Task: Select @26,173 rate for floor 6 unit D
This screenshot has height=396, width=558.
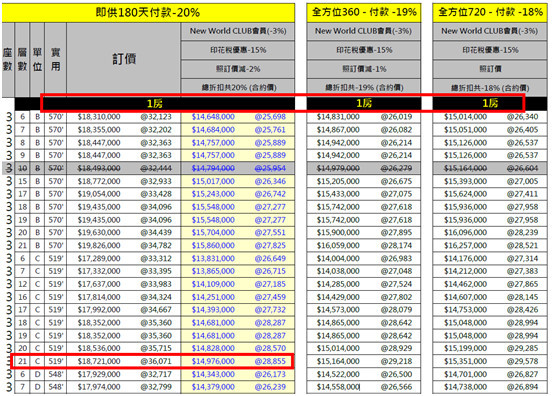Action: click(270, 374)
